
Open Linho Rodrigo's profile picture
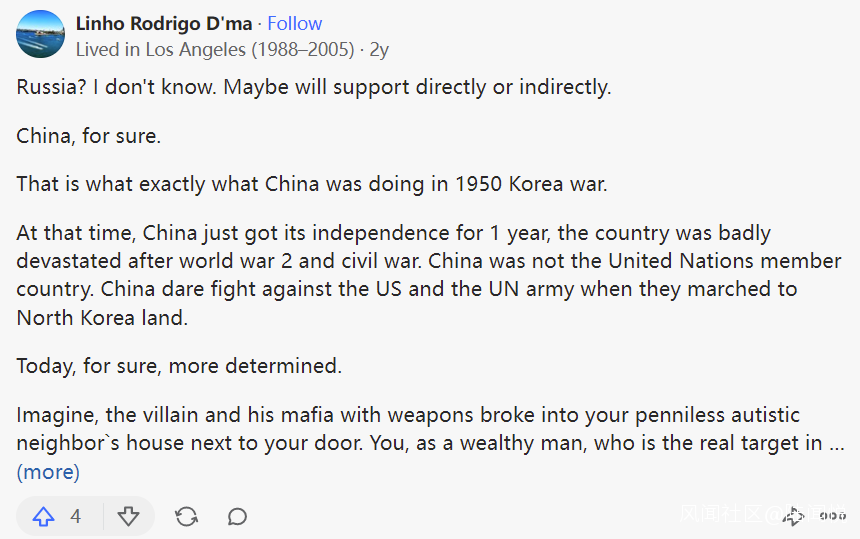(x=40, y=35)
